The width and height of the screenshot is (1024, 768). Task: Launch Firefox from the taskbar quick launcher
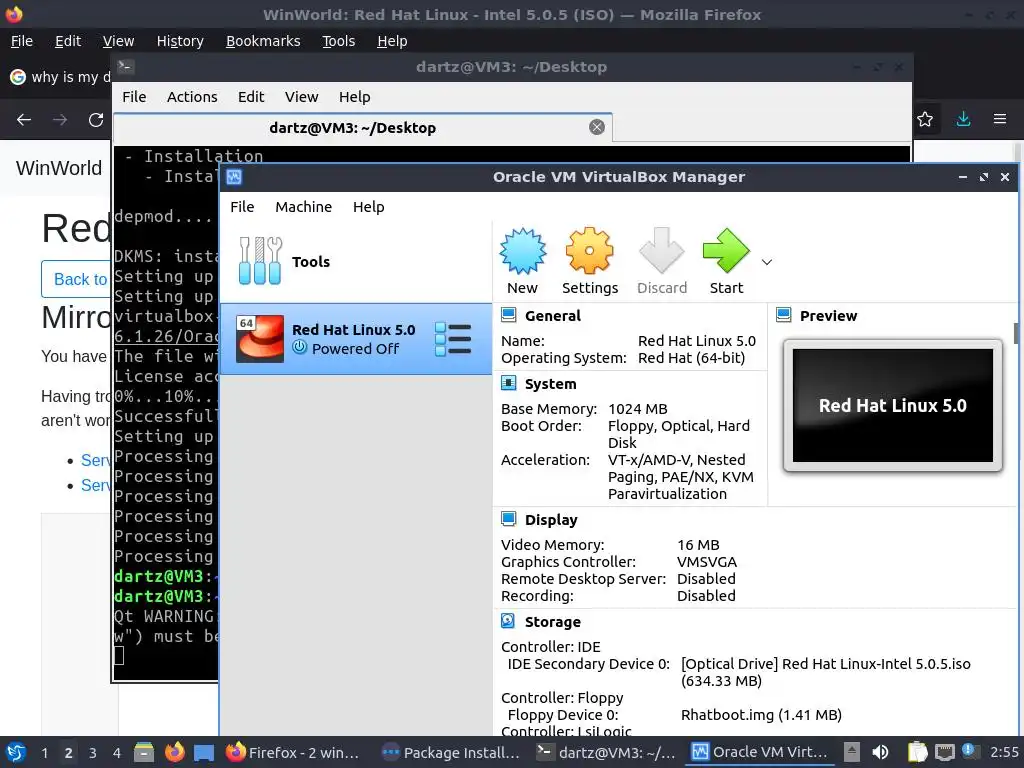point(174,752)
